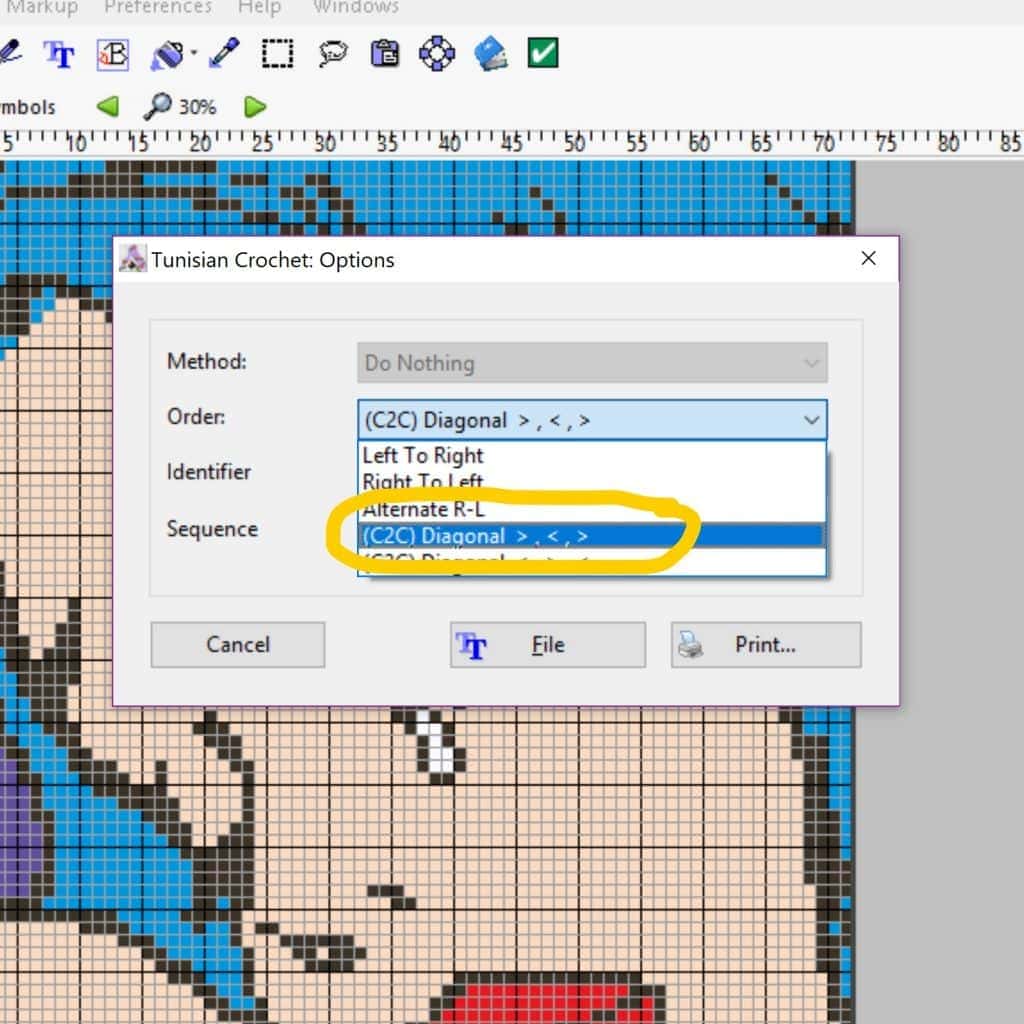Activate the dashed rectangle selection tool
The height and width of the screenshot is (1024, 1024).
278,54
